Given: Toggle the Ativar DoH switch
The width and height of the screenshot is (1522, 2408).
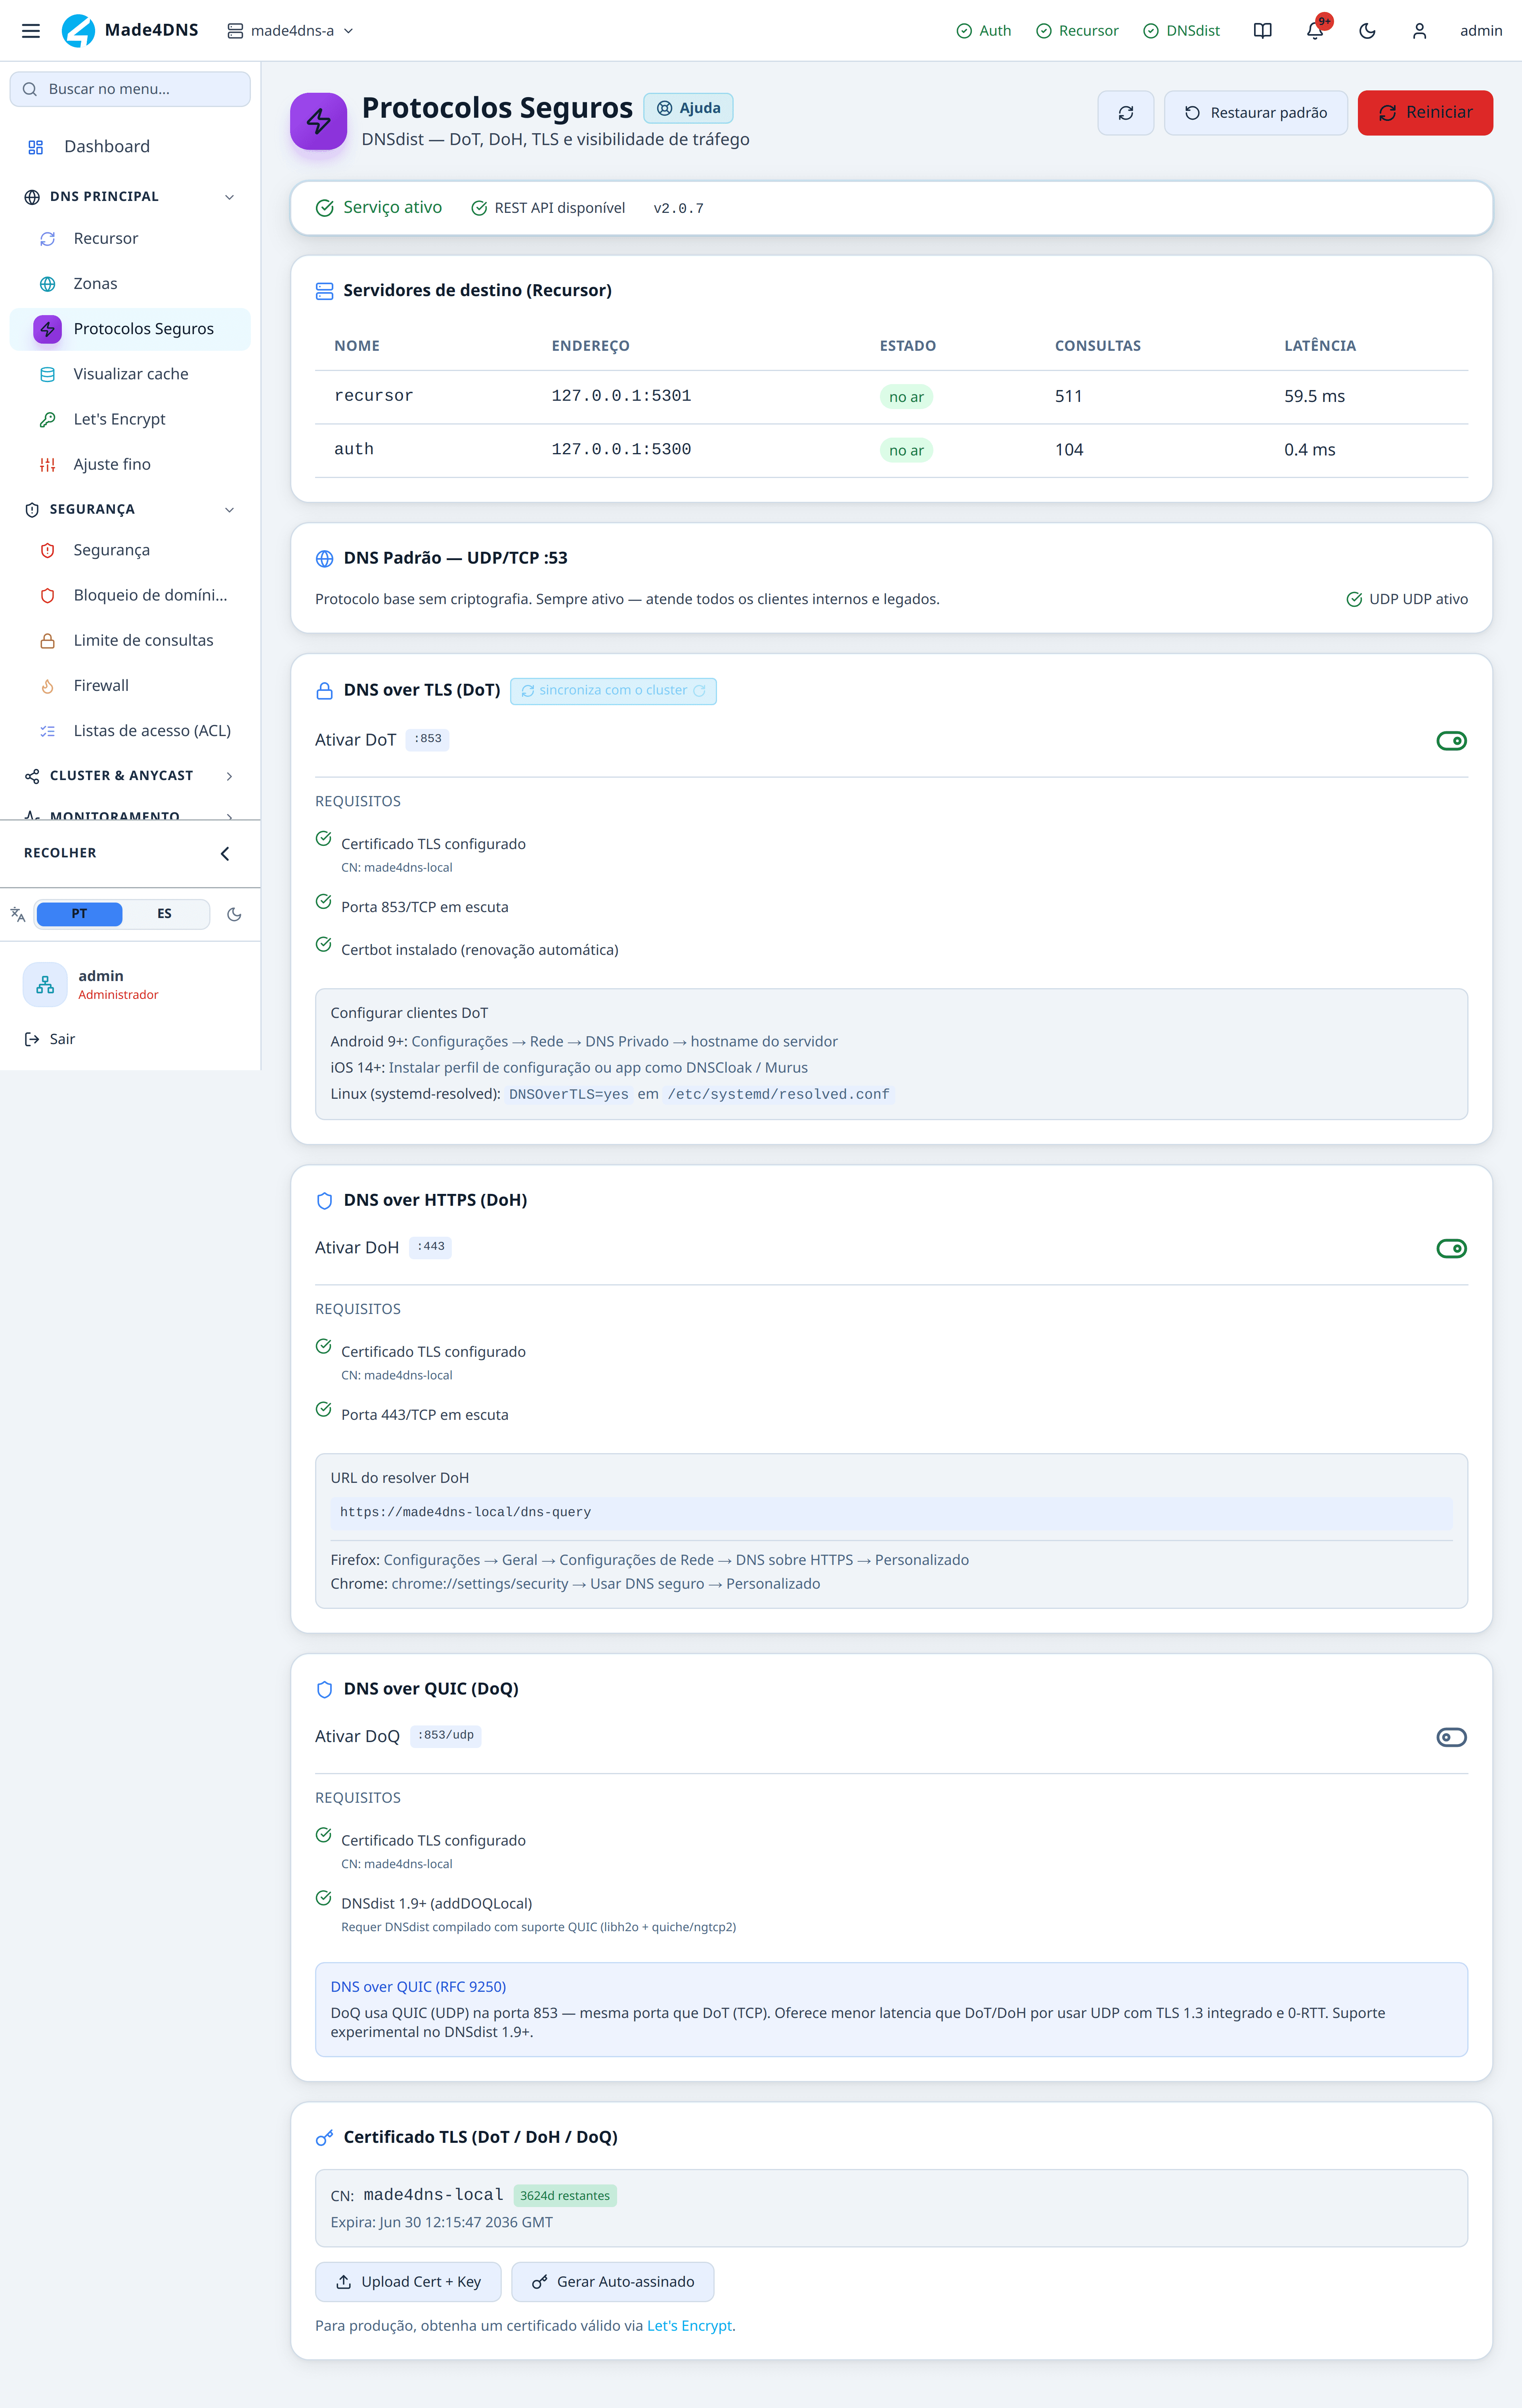Looking at the screenshot, I should pos(1451,1249).
